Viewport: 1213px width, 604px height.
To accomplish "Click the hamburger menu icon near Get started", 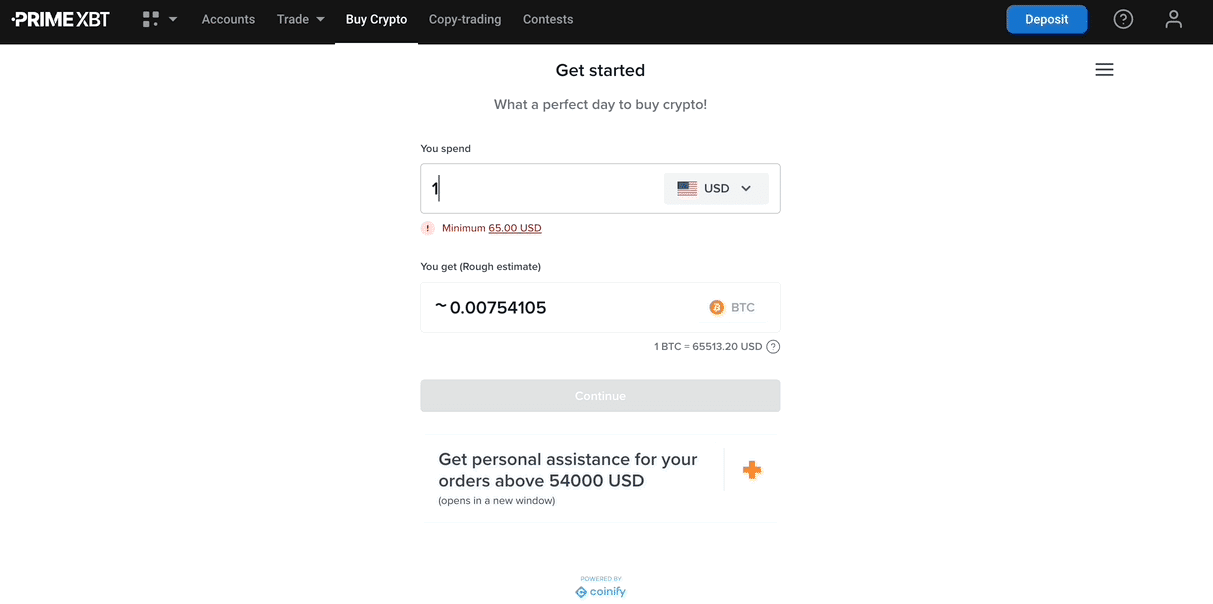I will (x=1104, y=69).
